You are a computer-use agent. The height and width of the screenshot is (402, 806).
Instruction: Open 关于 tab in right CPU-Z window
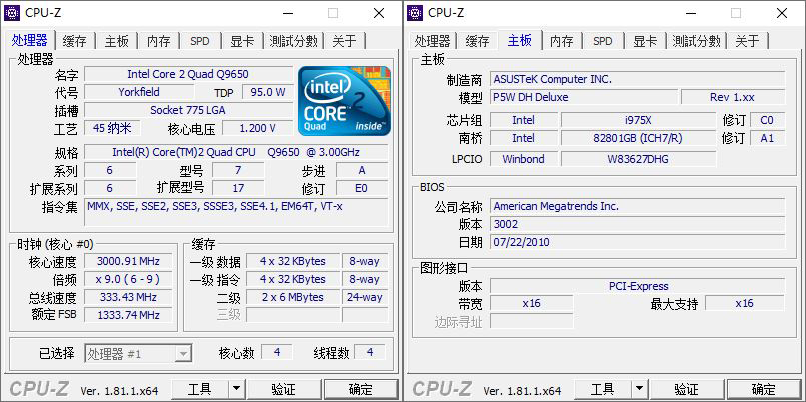click(747, 41)
